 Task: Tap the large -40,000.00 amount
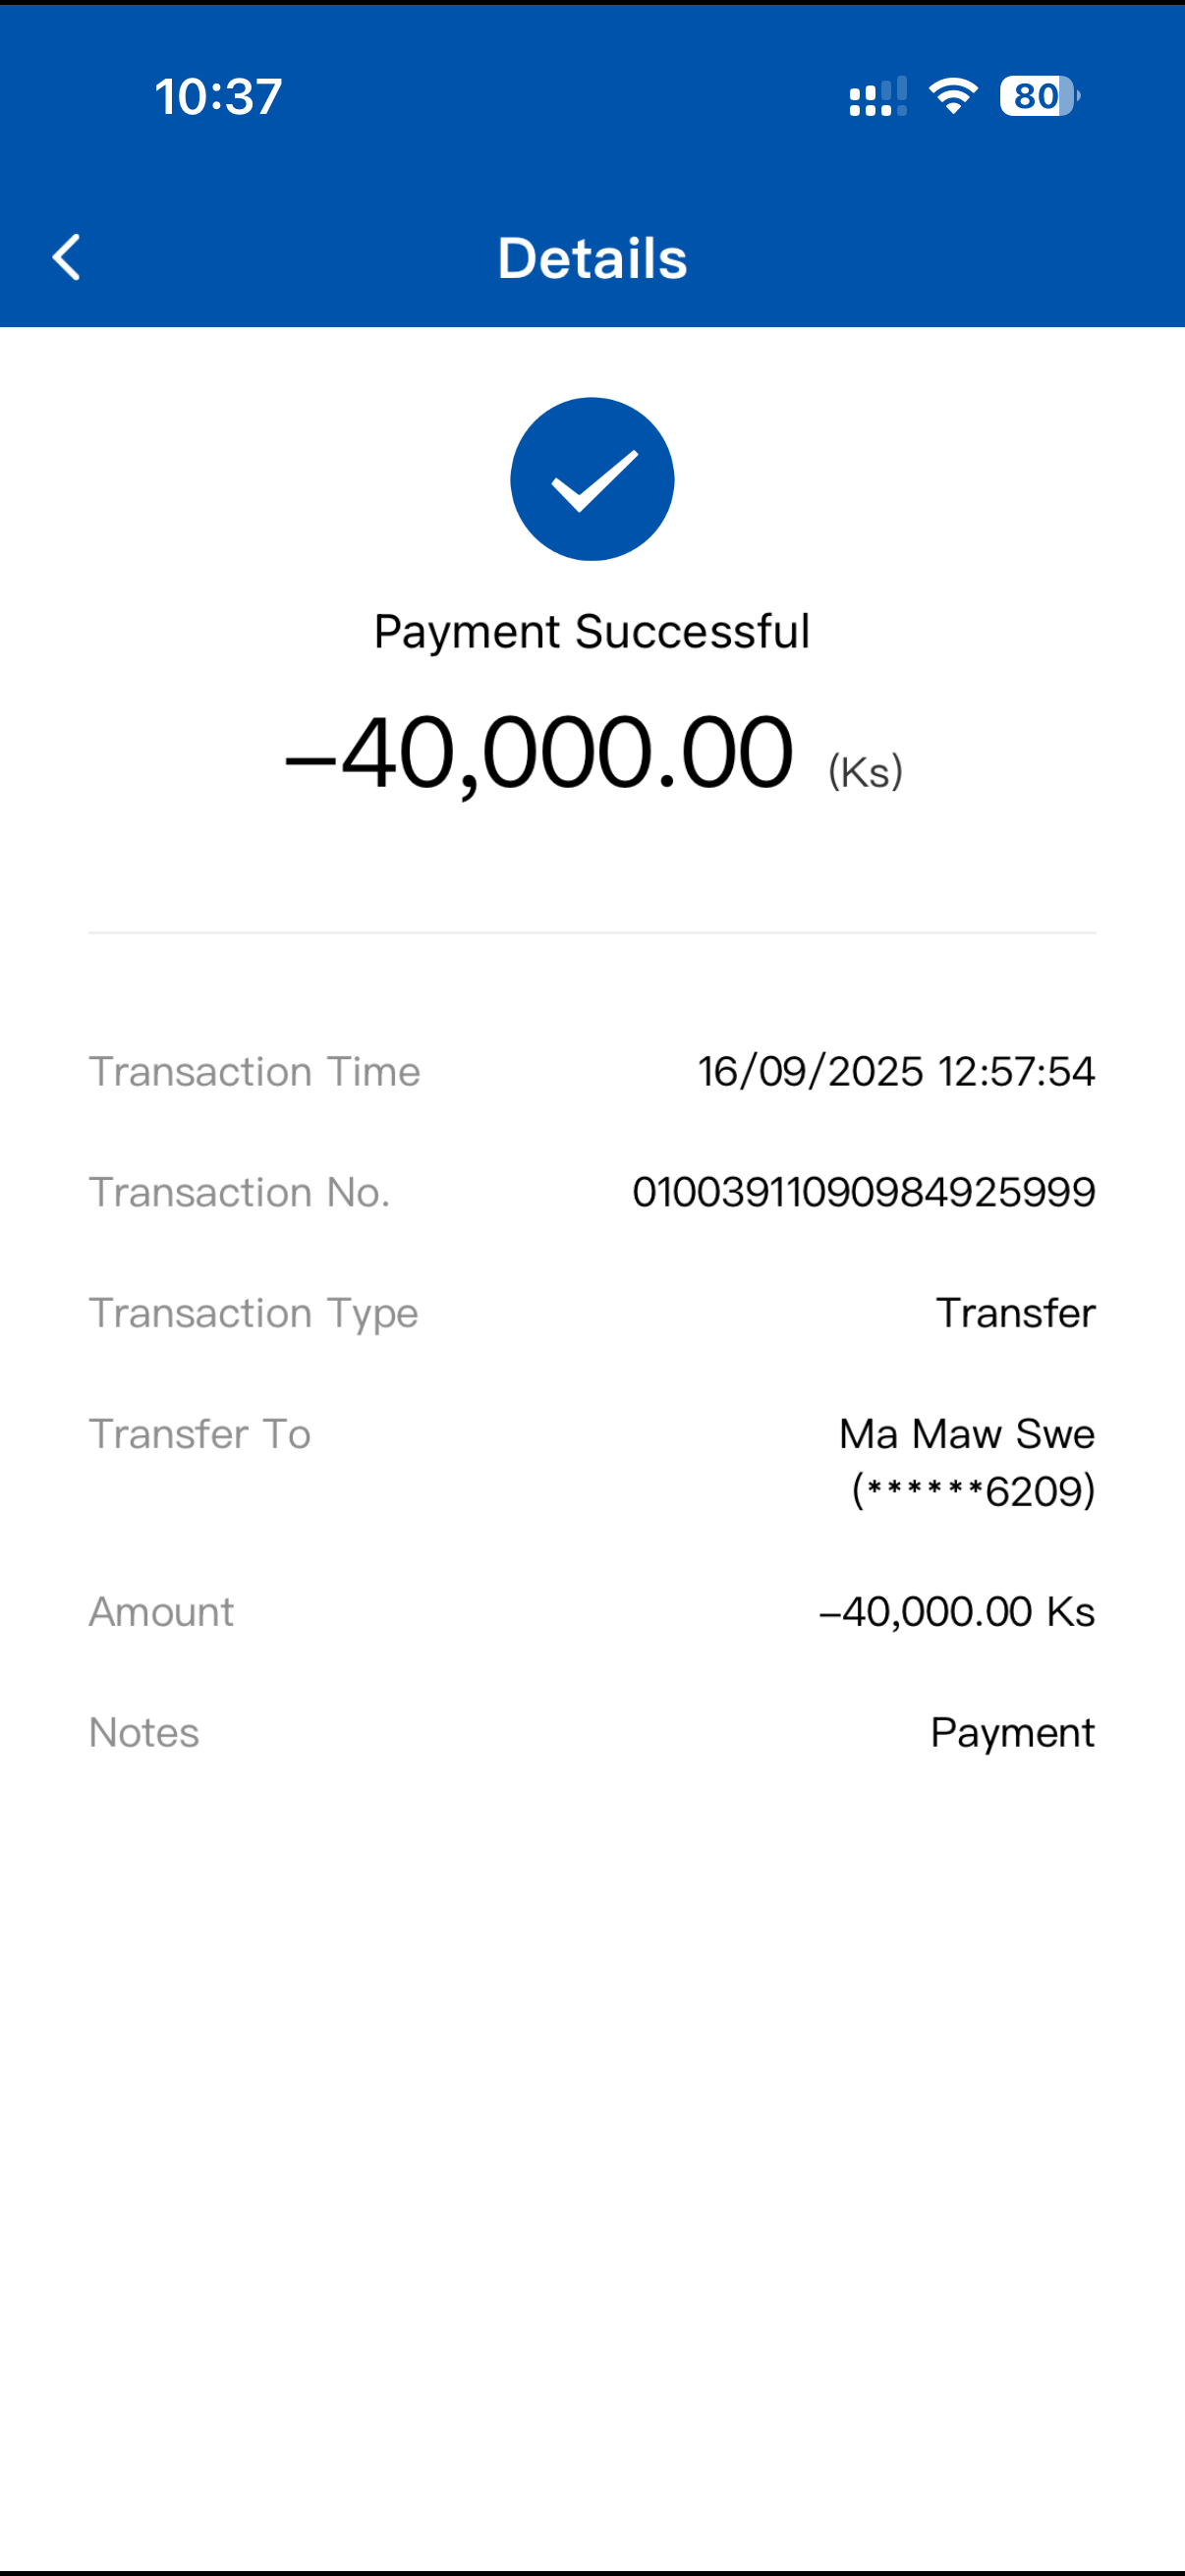(539, 753)
